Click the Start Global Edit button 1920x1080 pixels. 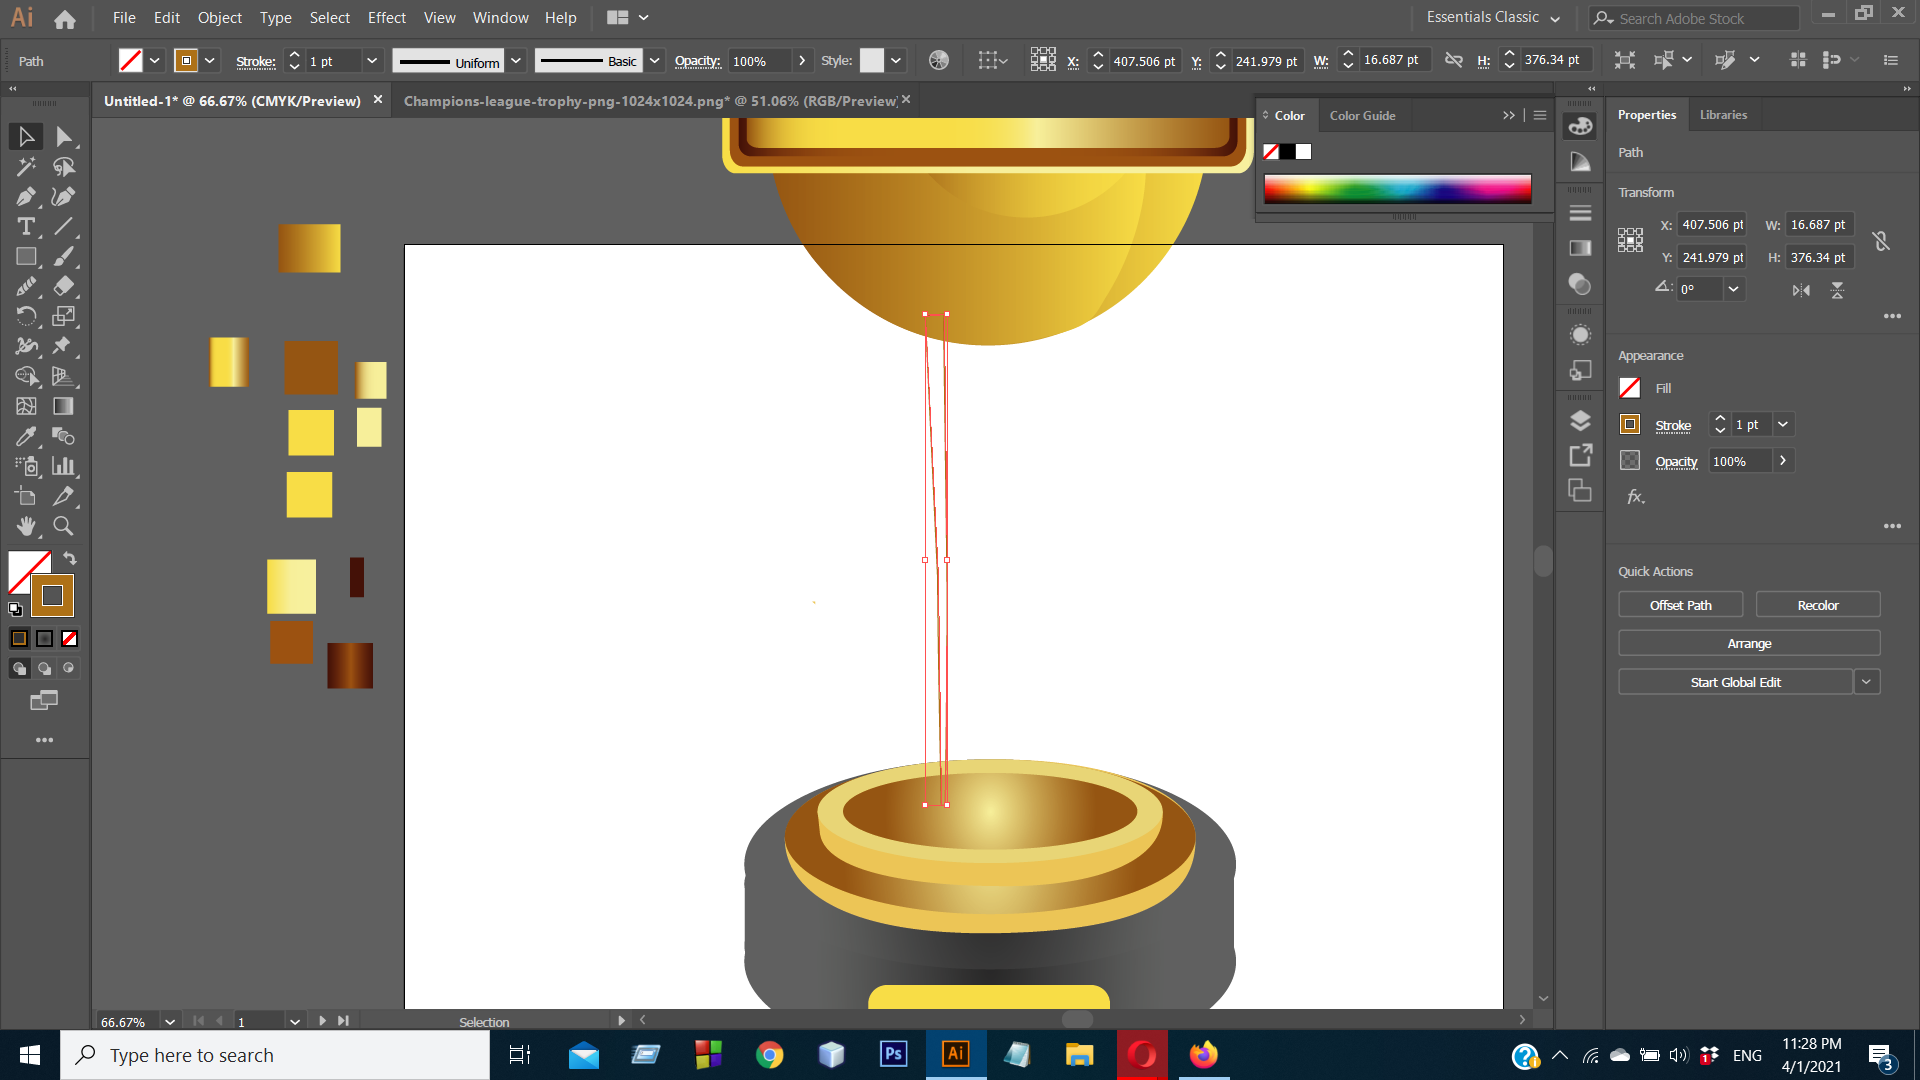click(x=1735, y=682)
